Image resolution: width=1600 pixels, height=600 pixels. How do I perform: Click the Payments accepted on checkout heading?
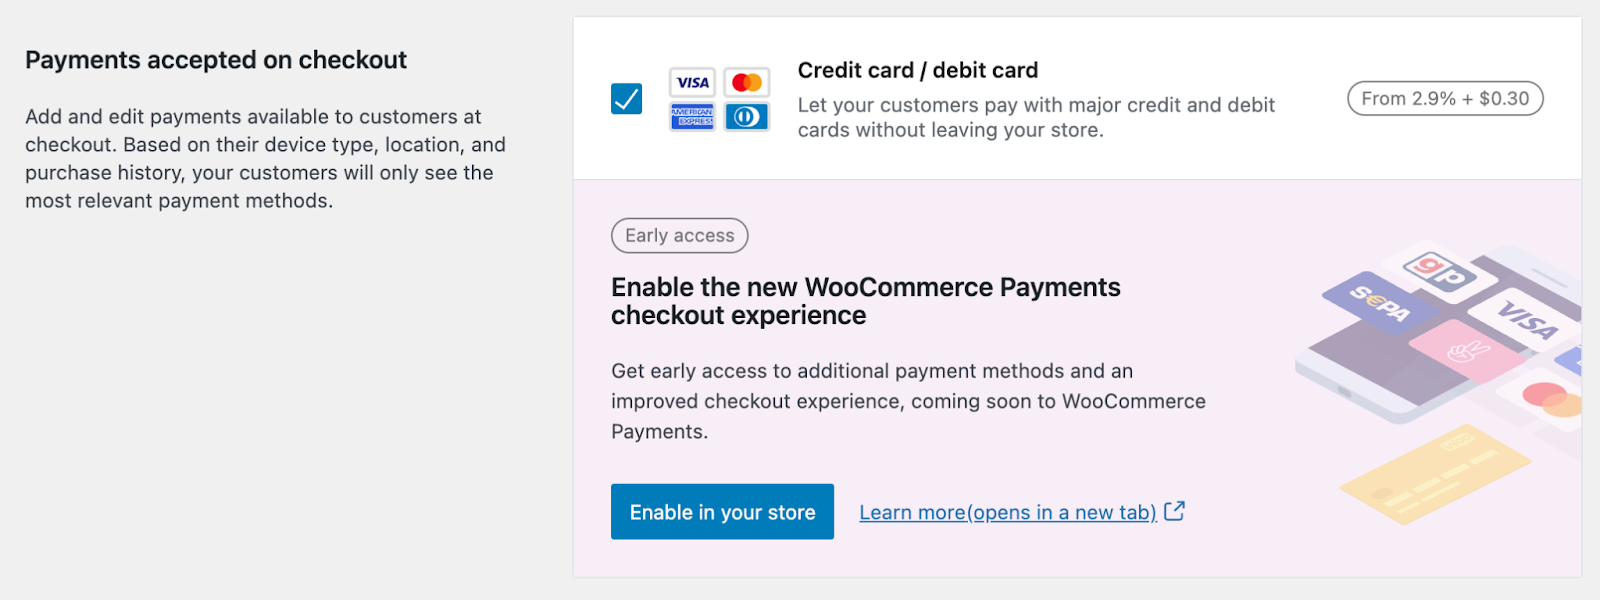point(216,60)
